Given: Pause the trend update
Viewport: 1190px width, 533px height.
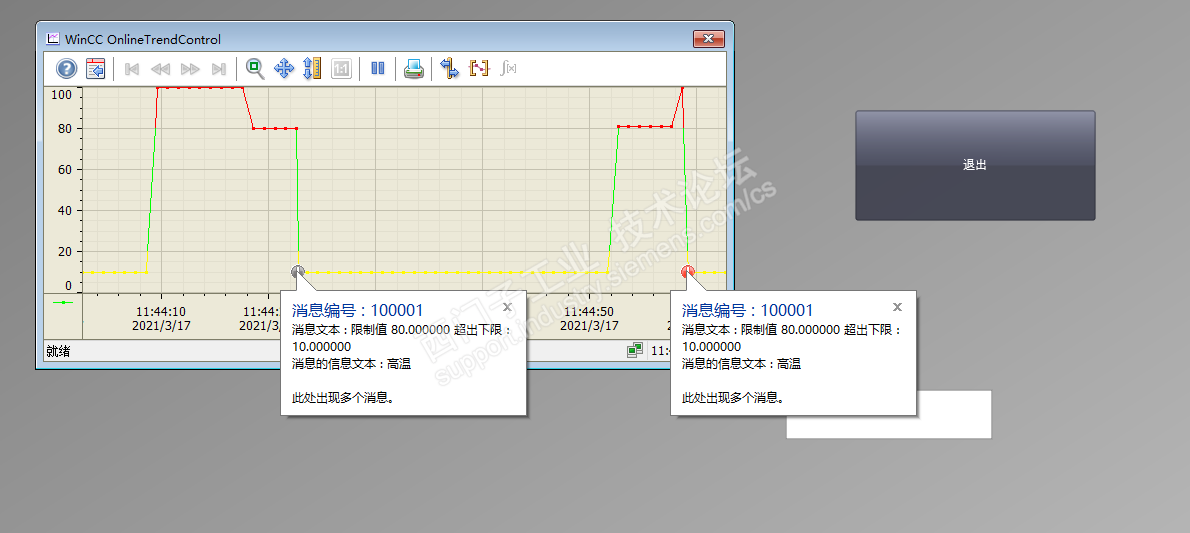Looking at the screenshot, I should (x=378, y=69).
